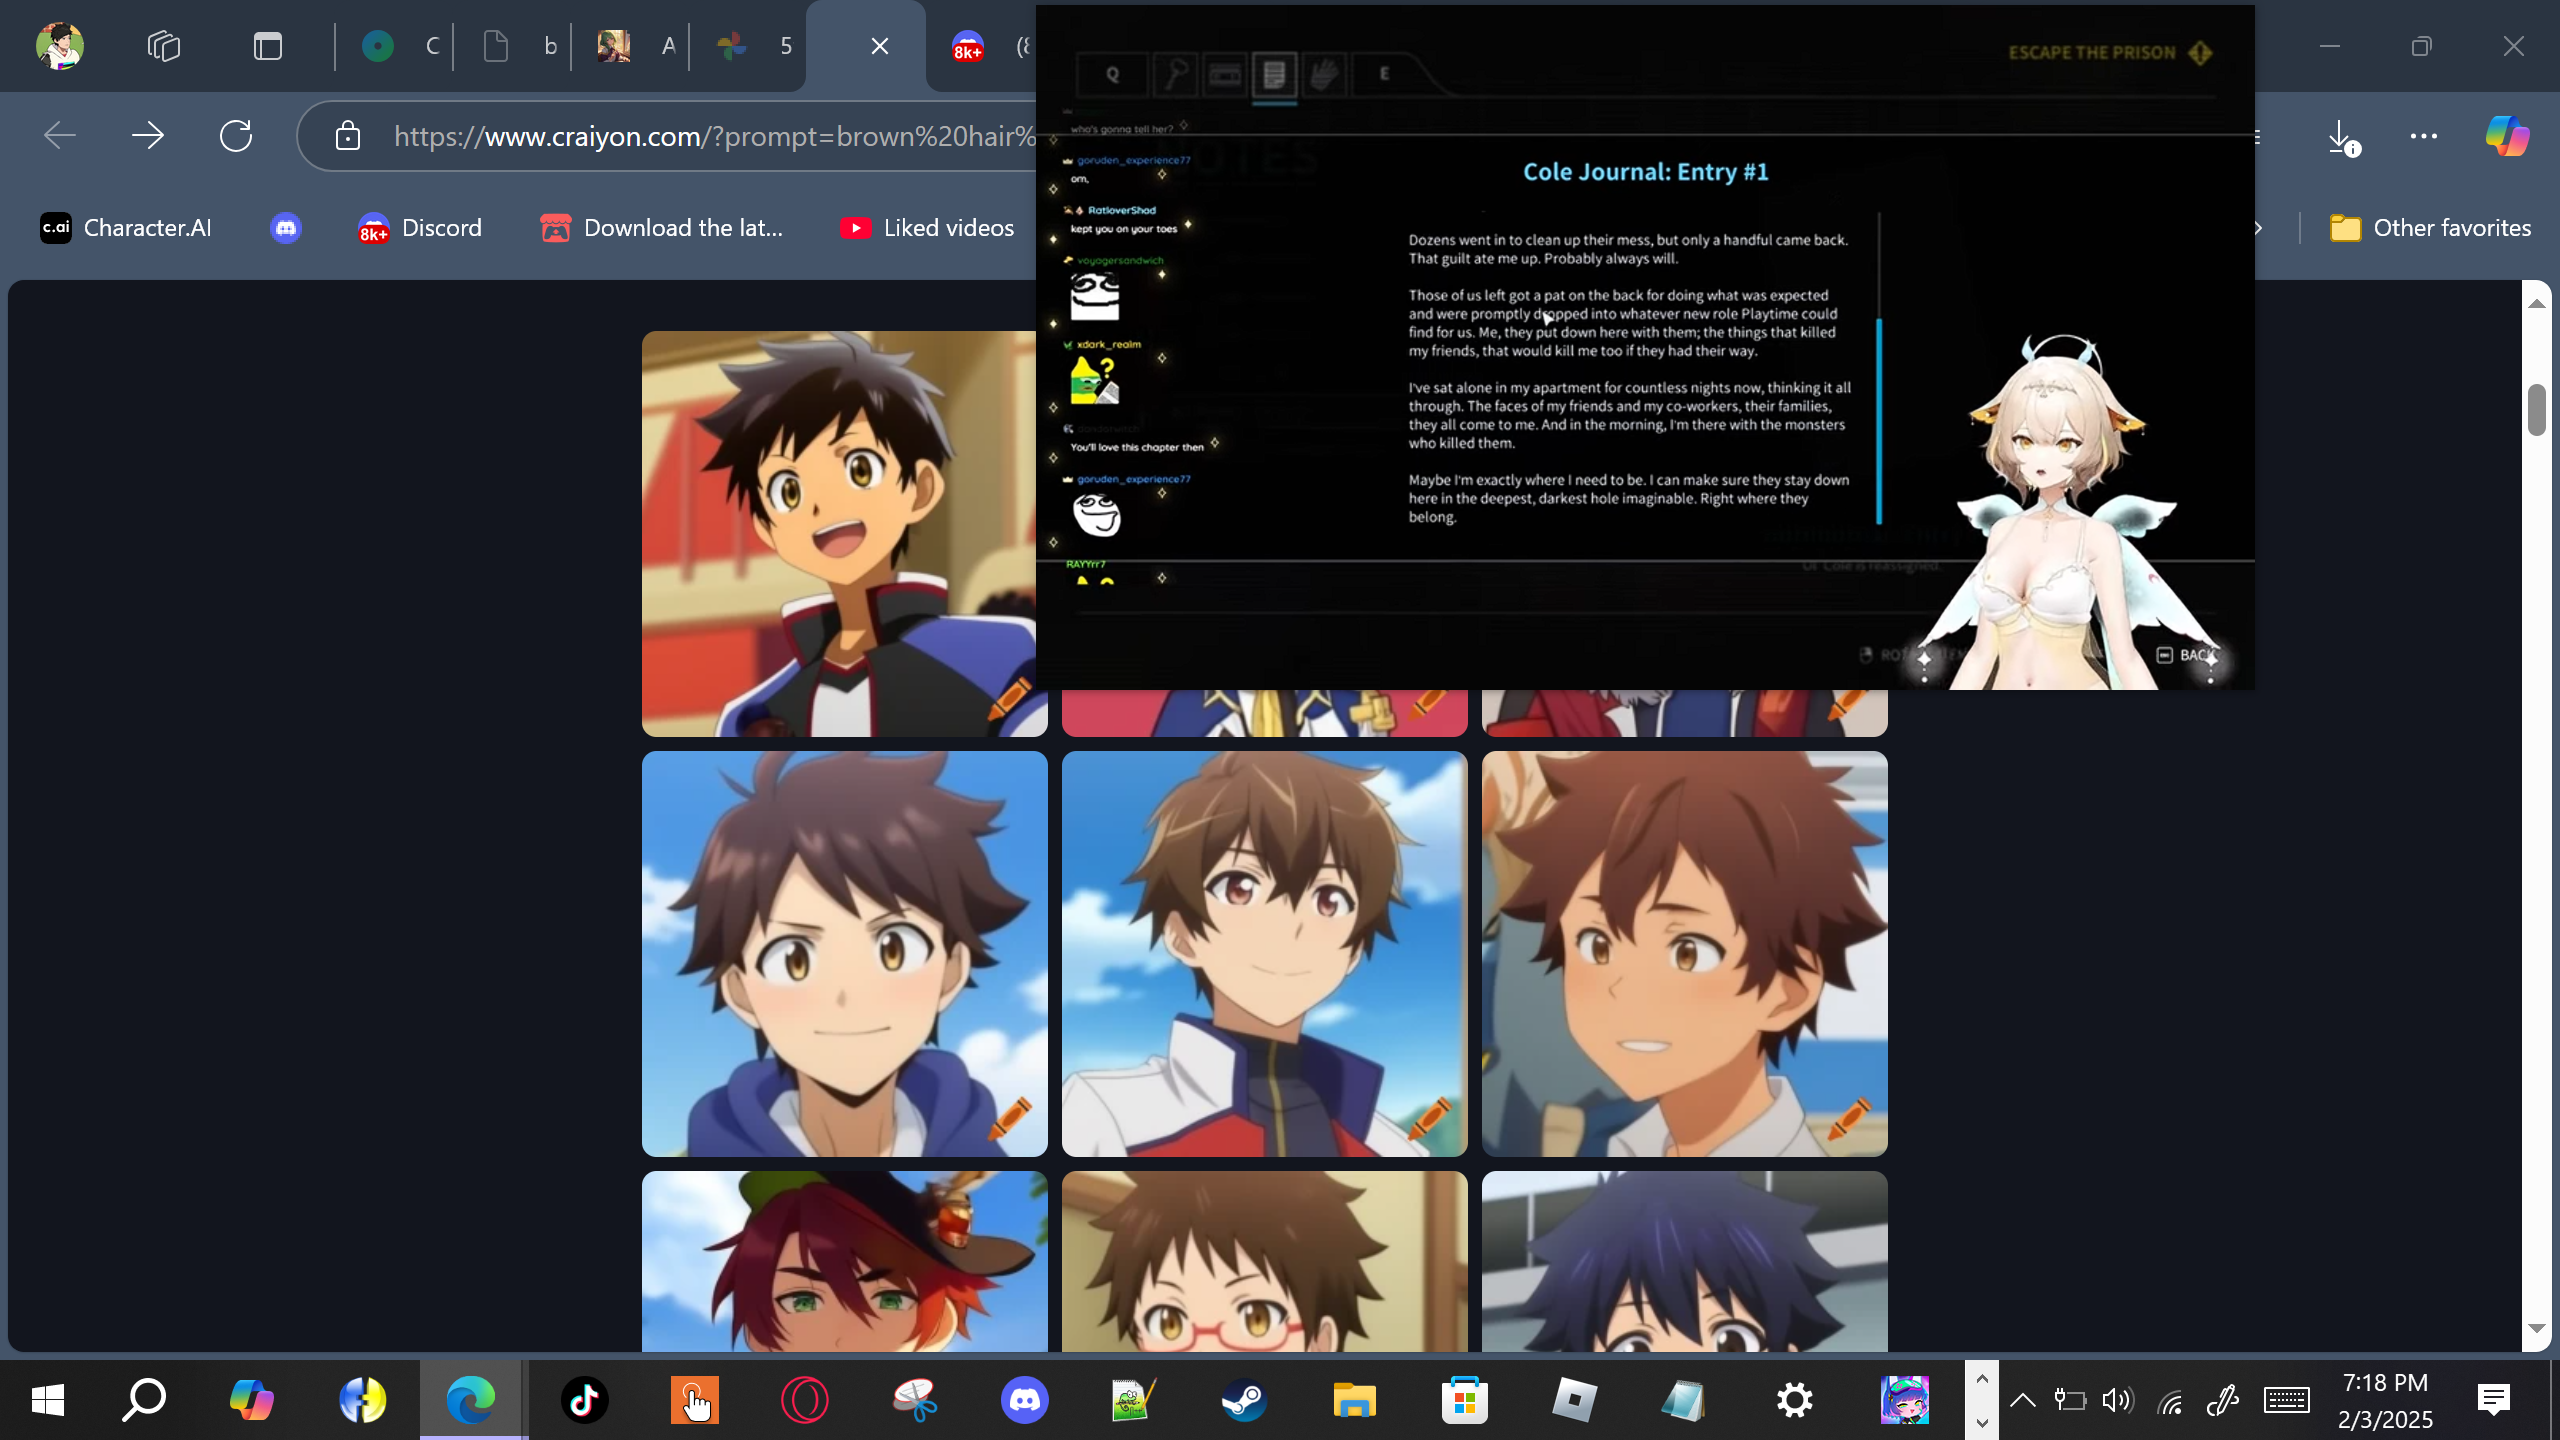2560x1440 pixels.
Task: Open the Discord favorite with 8k+ badge
Action: click(x=420, y=228)
